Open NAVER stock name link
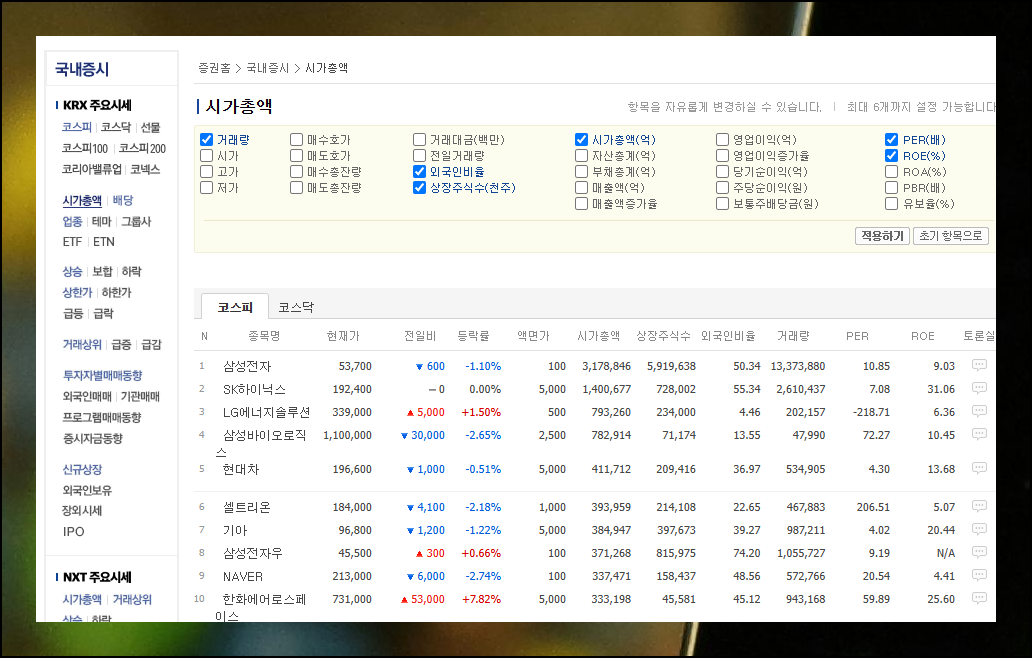Image resolution: width=1032 pixels, height=658 pixels. pyautogui.click(x=243, y=576)
